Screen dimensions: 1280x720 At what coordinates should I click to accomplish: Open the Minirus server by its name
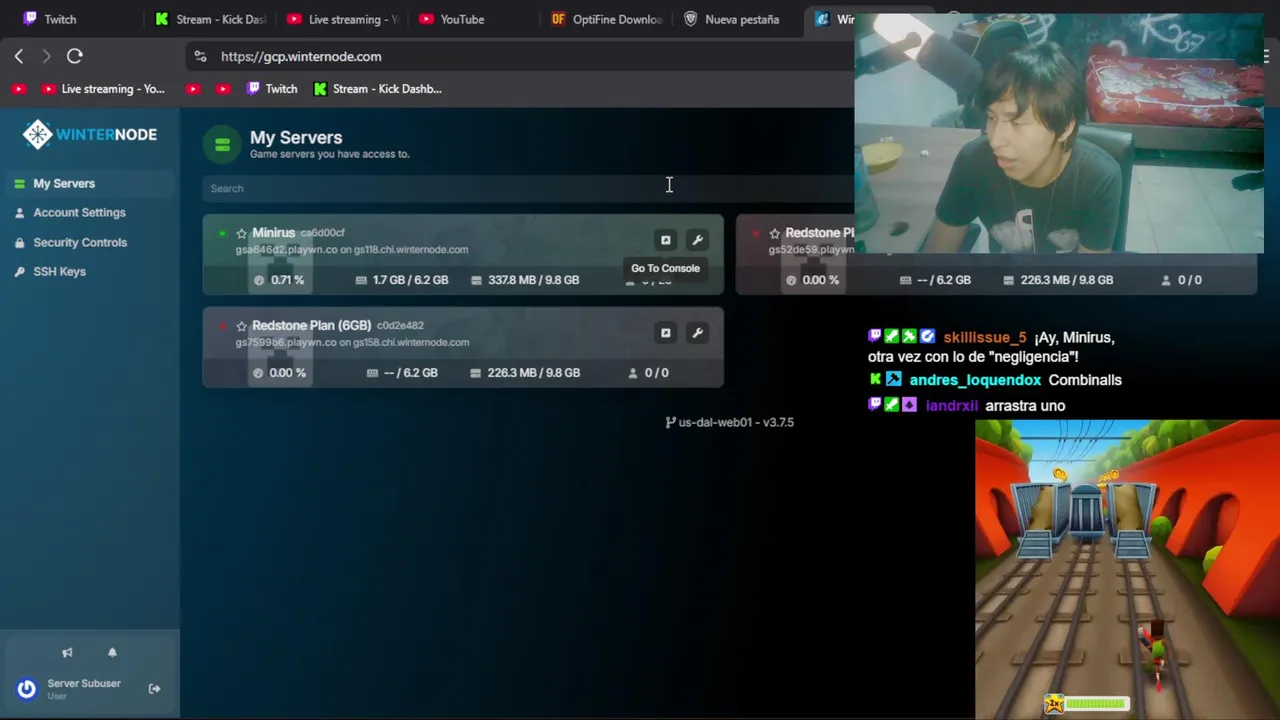pos(273,233)
